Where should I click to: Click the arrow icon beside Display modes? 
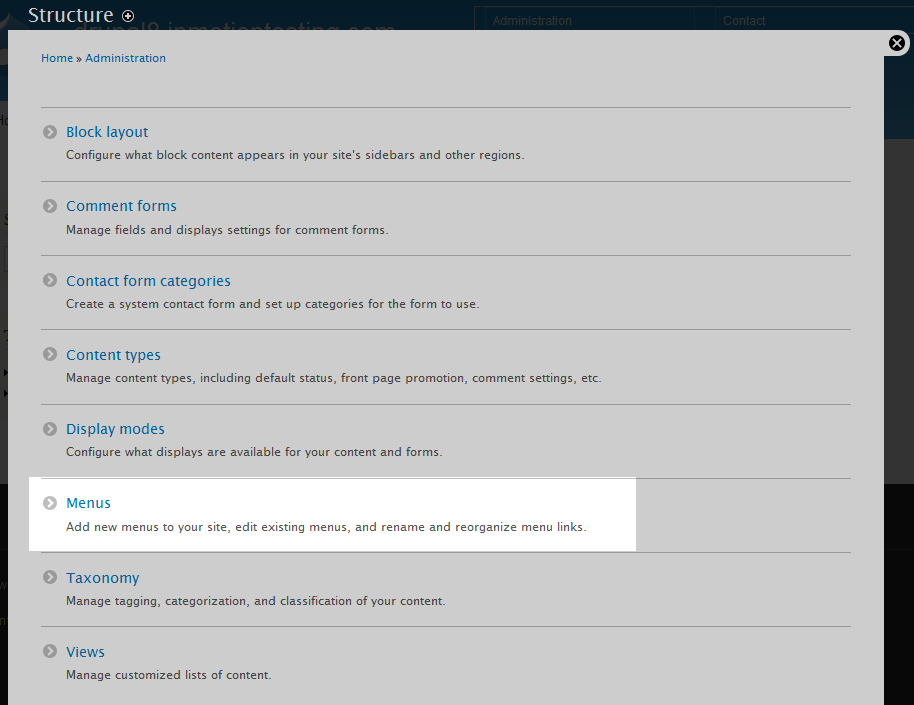(50, 429)
